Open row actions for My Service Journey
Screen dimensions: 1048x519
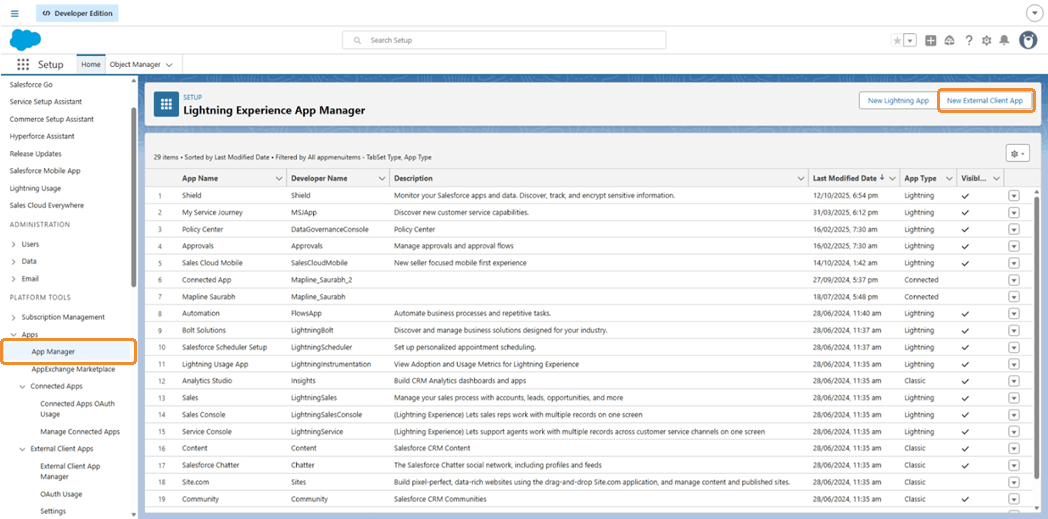[1013, 212]
